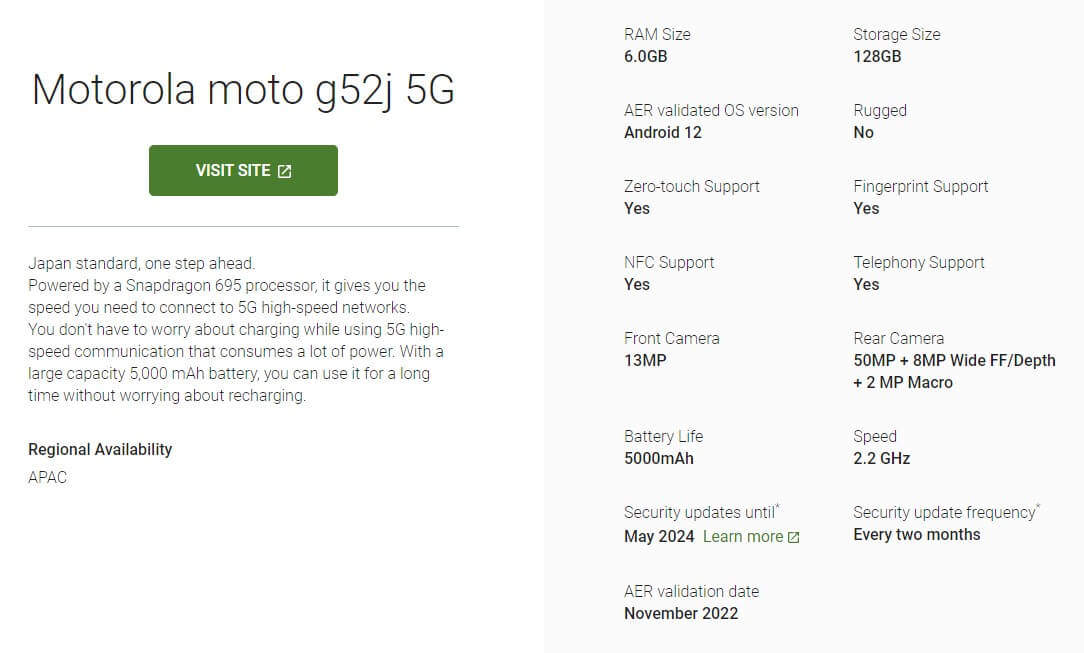Click the Yes under NFC Support
1084x653 pixels.
pos(637,285)
